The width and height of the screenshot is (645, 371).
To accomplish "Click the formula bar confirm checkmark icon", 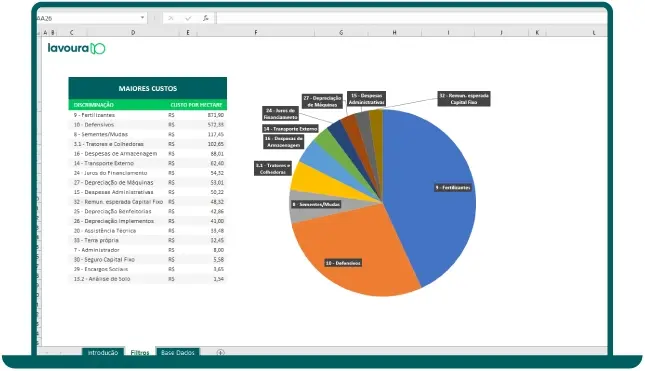I will (x=188, y=18).
